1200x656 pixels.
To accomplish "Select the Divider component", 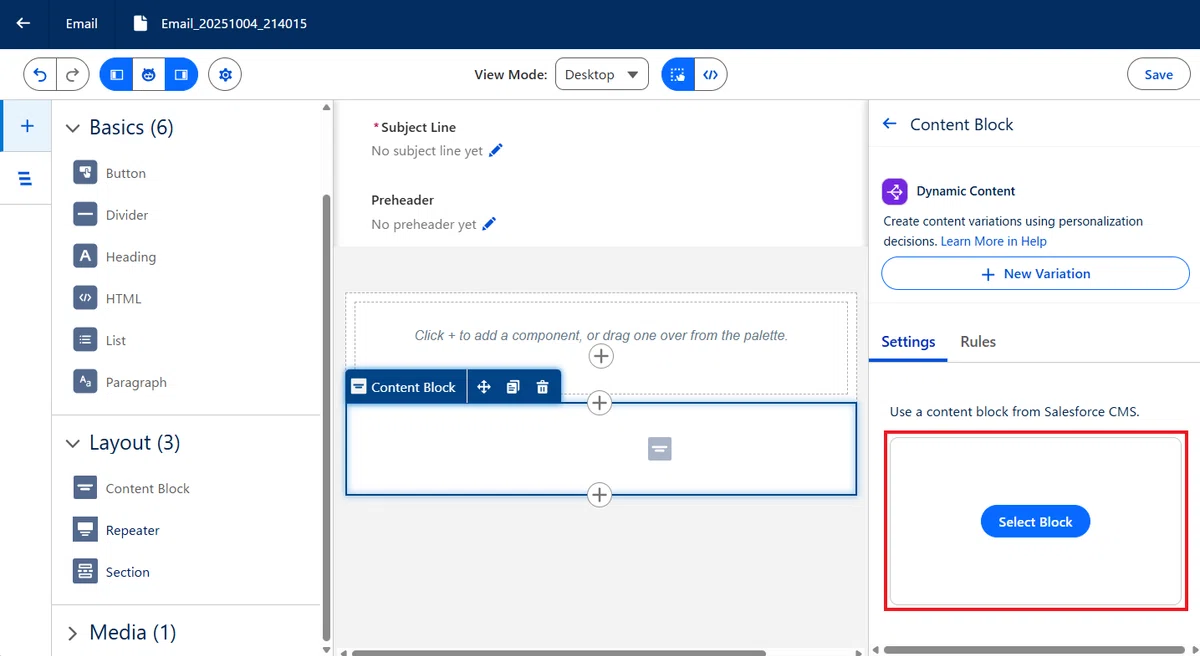I will pyautogui.click(x=111, y=215).
